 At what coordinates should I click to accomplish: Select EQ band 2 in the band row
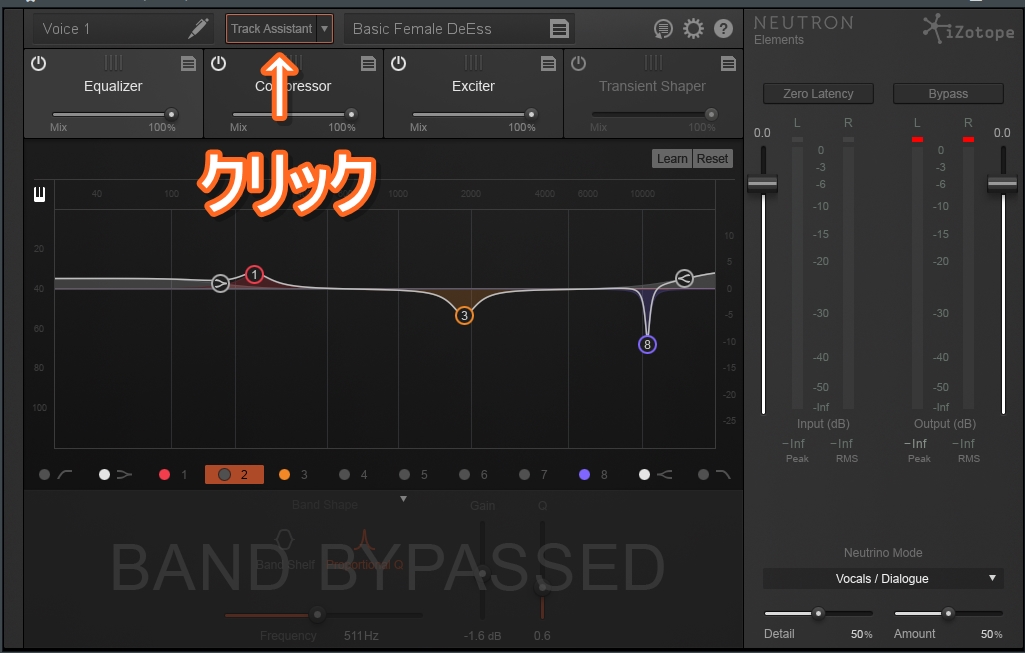tap(234, 475)
